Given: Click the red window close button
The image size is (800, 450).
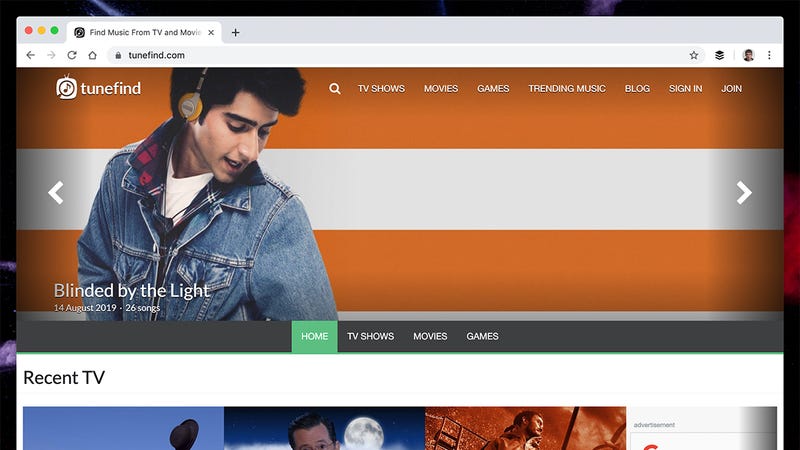Looking at the screenshot, I should [x=29, y=31].
